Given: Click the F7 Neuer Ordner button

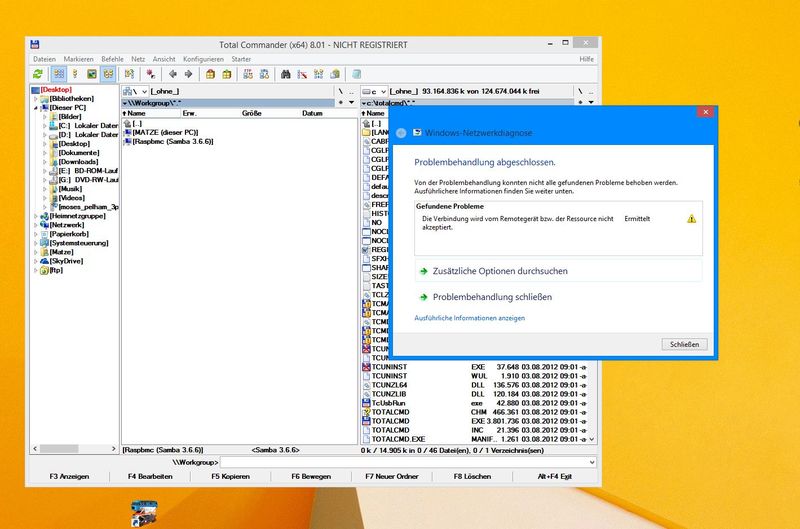Looking at the screenshot, I should point(392,476).
